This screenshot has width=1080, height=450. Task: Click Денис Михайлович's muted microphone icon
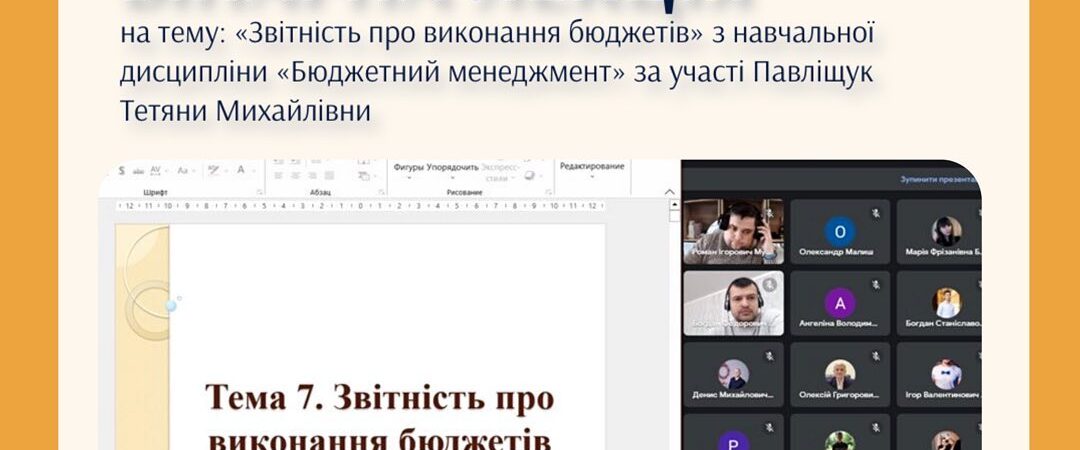click(x=769, y=356)
